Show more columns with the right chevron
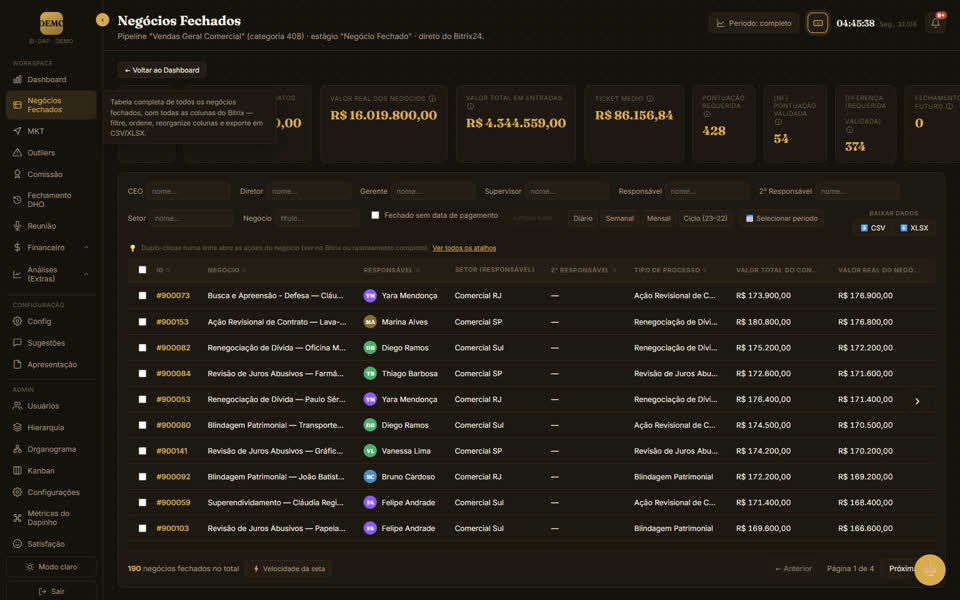 (917, 402)
